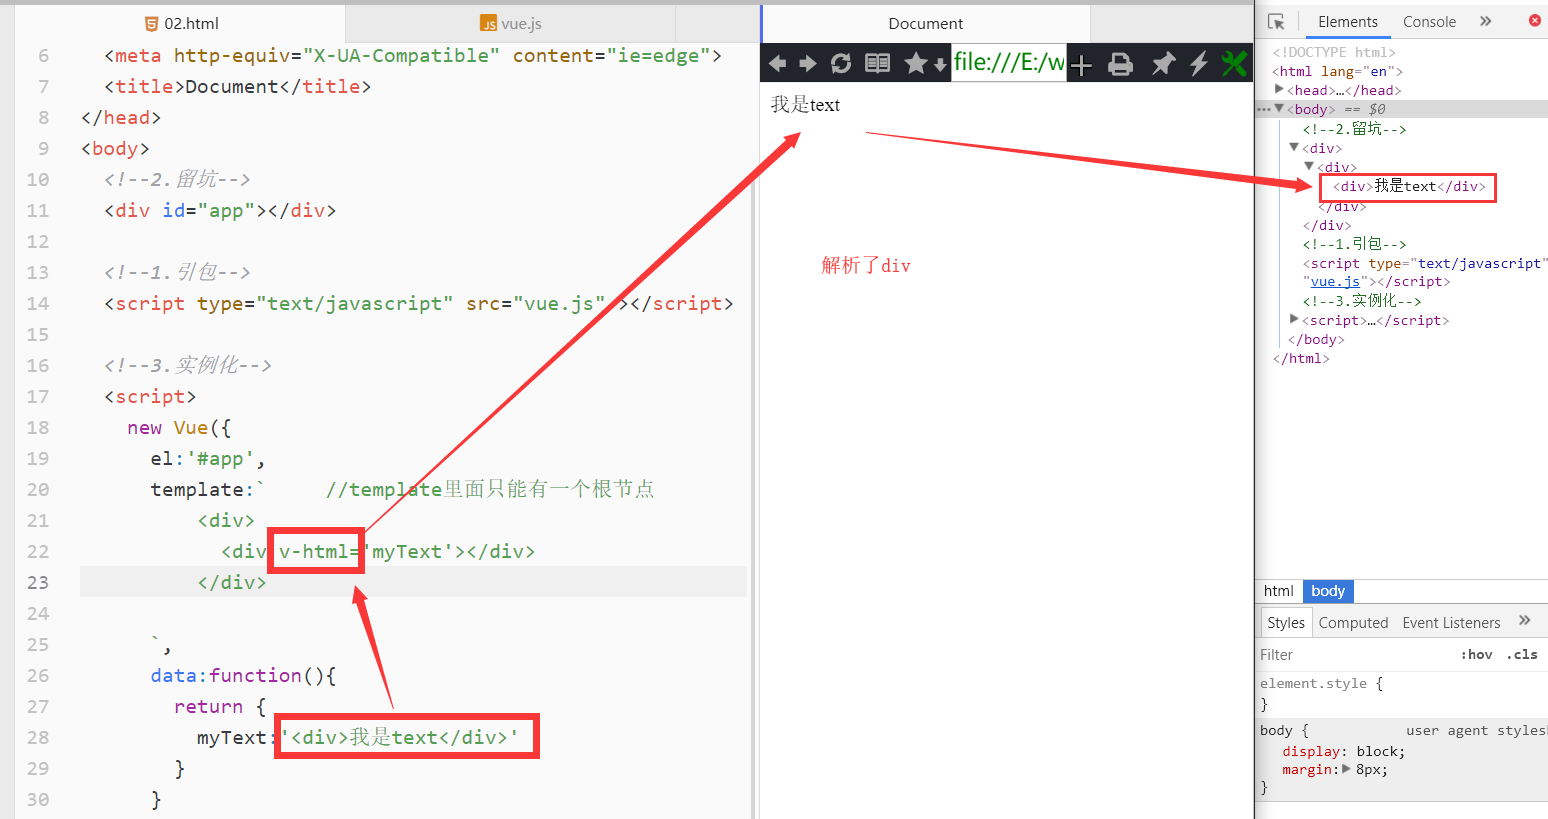
Task: Toggle the :hov element state button
Action: click(x=1476, y=654)
